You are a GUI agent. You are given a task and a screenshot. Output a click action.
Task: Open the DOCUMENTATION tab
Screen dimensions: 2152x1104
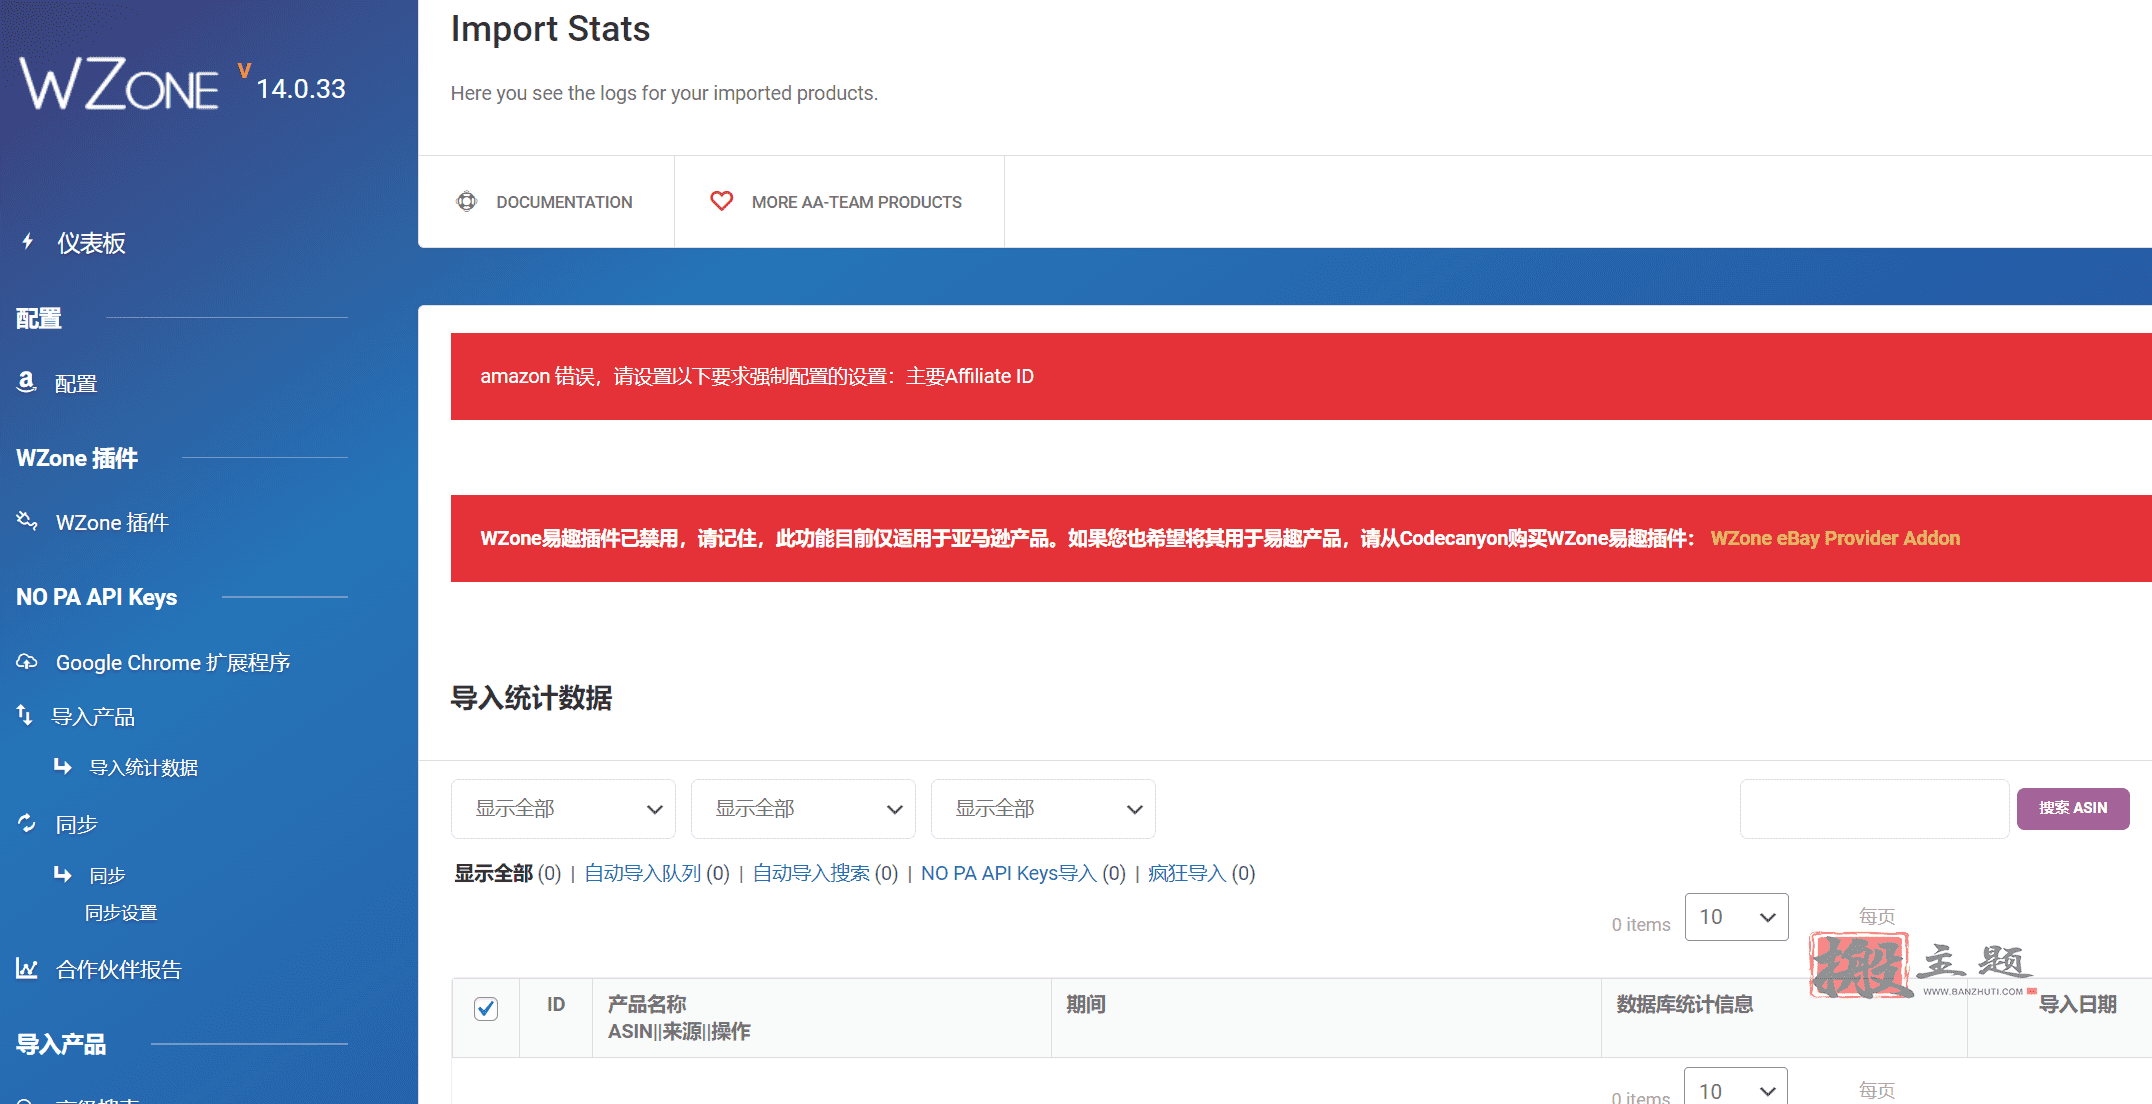click(546, 202)
